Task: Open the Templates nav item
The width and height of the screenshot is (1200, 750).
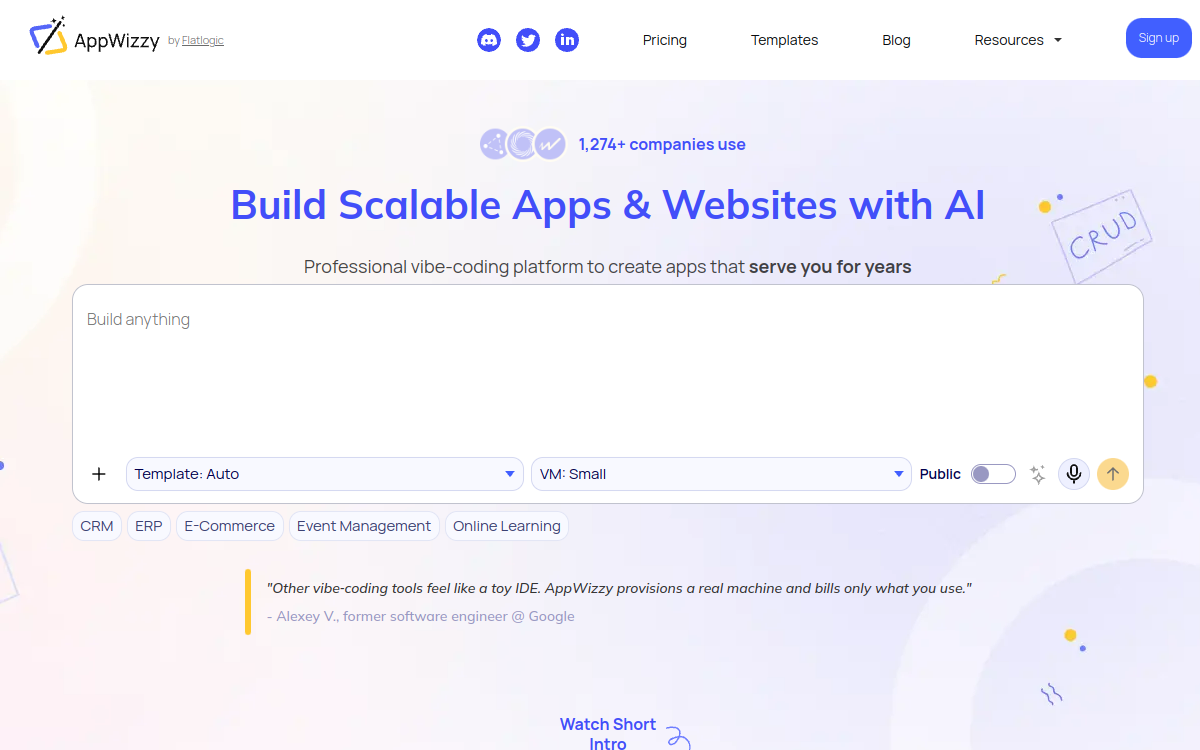Action: pos(785,40)
